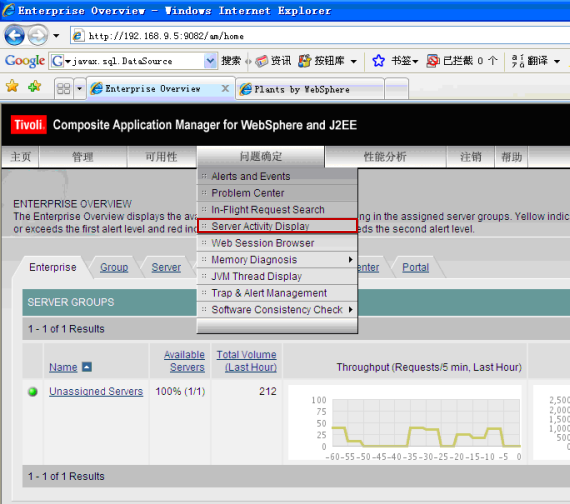Select the Enterprise tab

tap(53, 267)
